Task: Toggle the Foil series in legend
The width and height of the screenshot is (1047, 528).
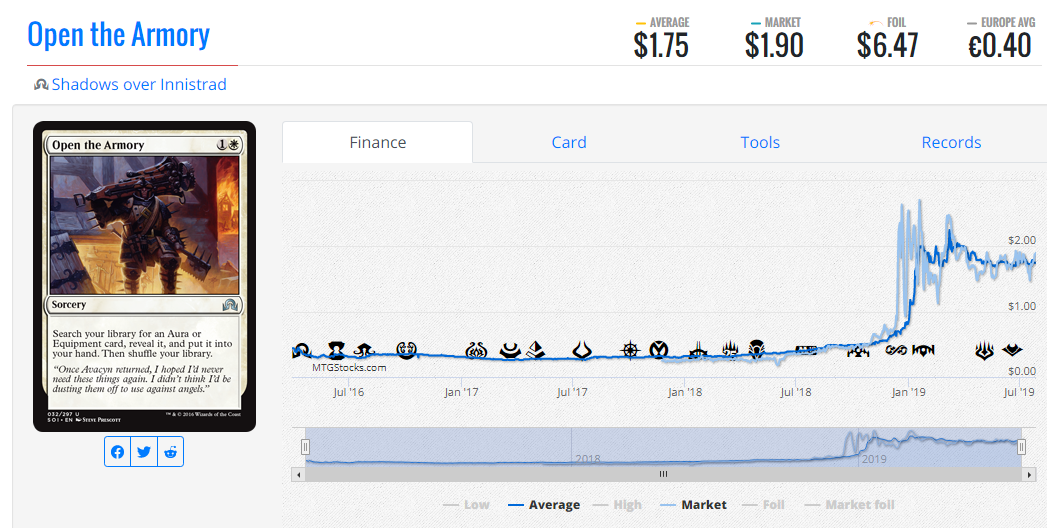Action: point(763,505)
